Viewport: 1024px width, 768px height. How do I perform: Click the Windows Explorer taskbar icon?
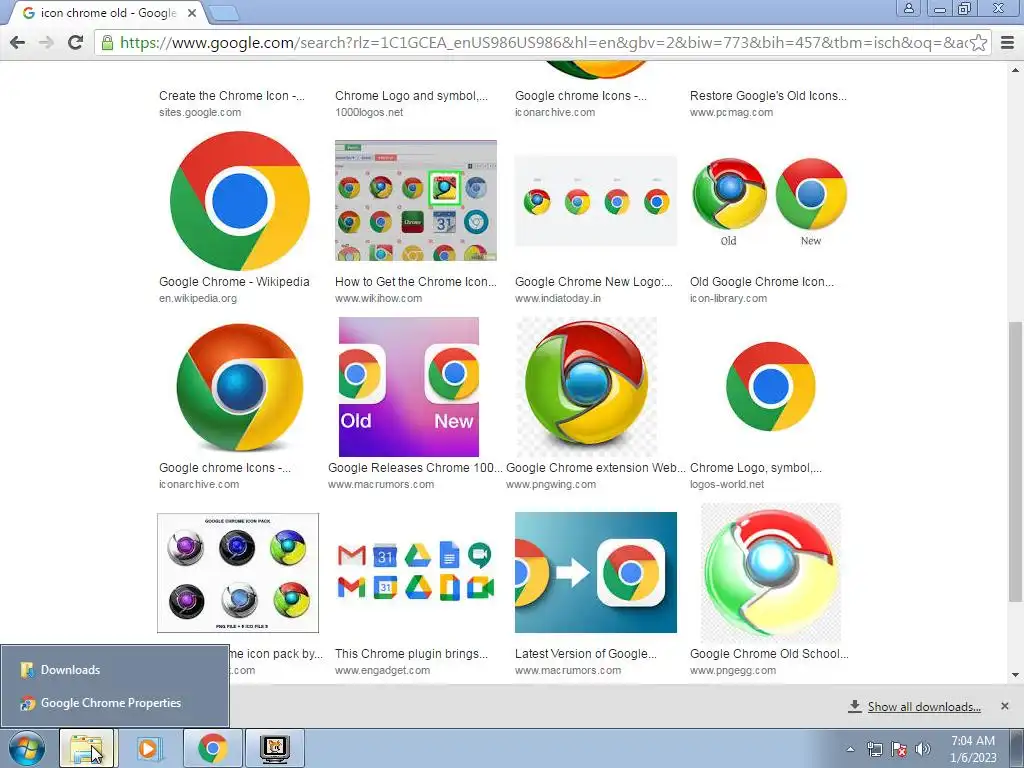(x=87, y=748)
